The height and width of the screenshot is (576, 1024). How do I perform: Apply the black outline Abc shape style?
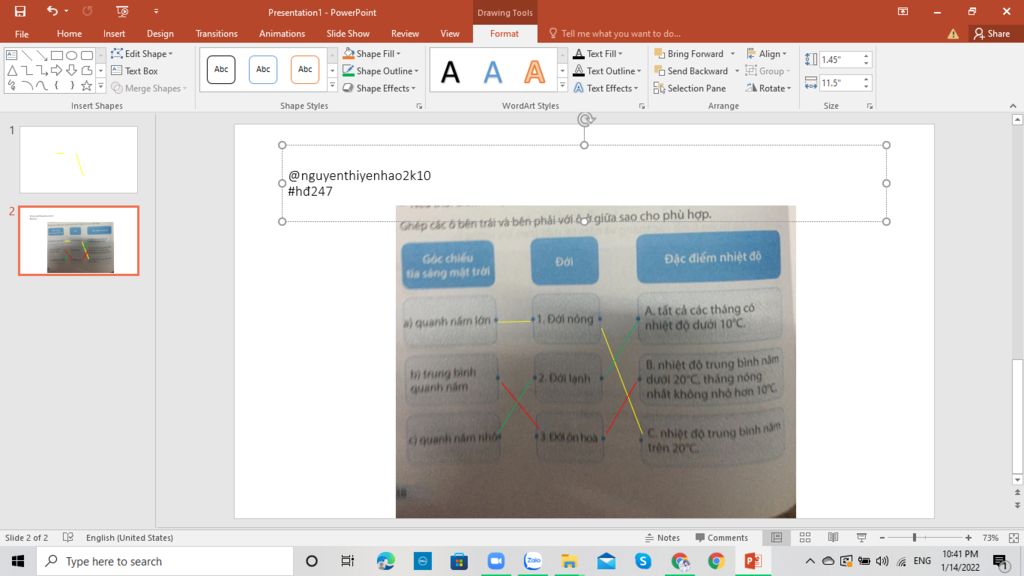[x=221, y=69]
